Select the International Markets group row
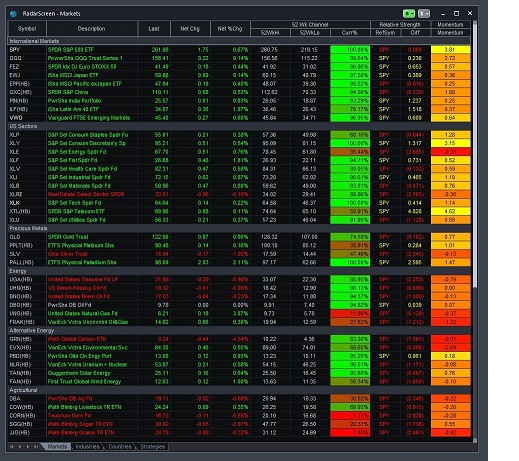Image resolution: width=519 pixels, height=461 pixels. coord(239,41)
